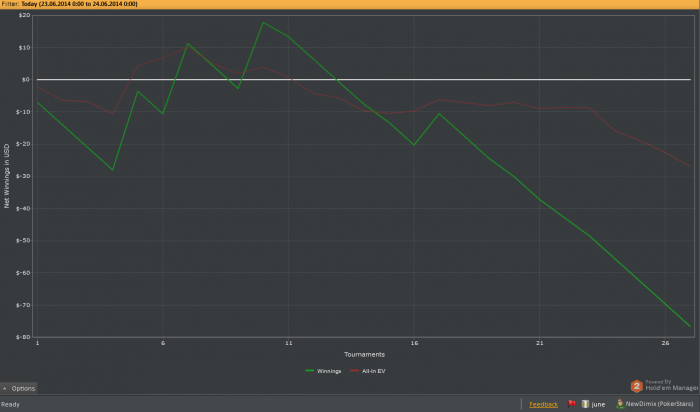Click the NewDimix player avatar icon
700x412 pixels.
[620, 404]
